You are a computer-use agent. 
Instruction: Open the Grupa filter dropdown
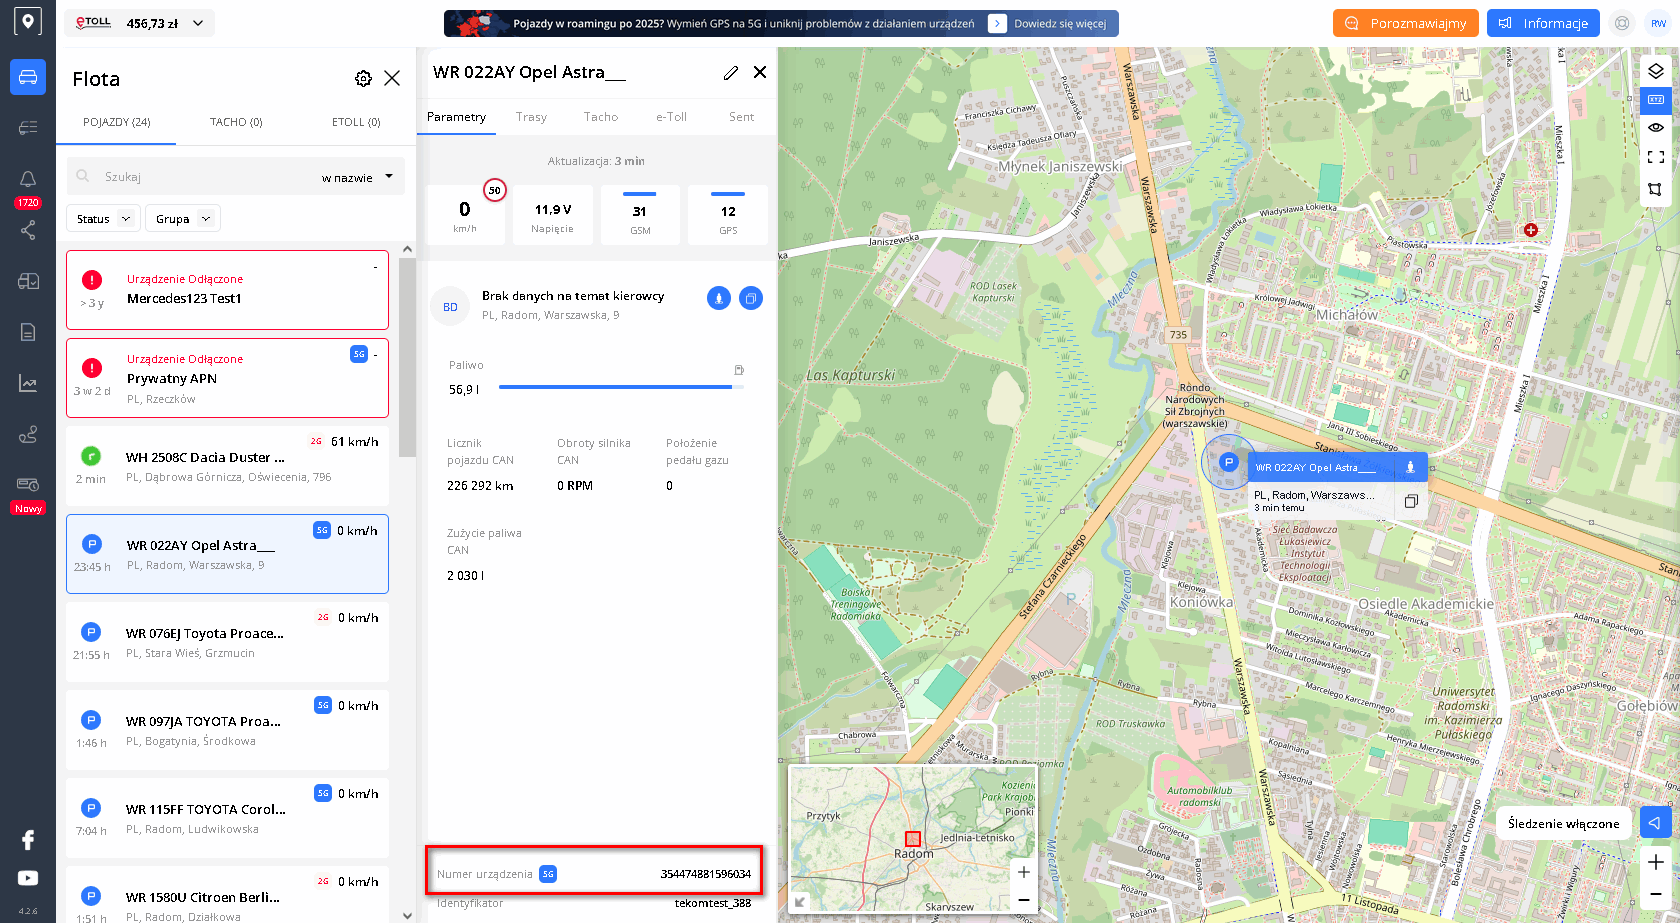pos(182,219)
